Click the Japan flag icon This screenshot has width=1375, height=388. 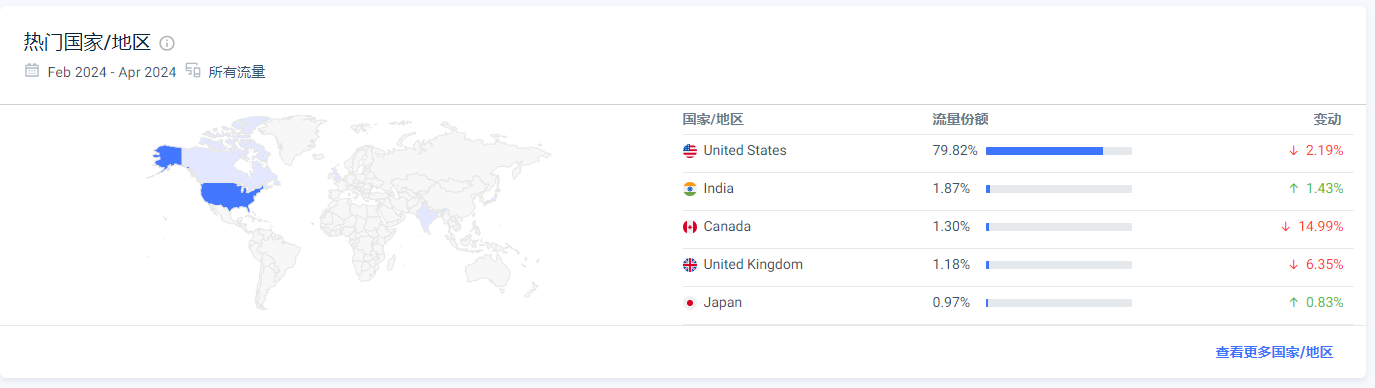pos(690,303)
